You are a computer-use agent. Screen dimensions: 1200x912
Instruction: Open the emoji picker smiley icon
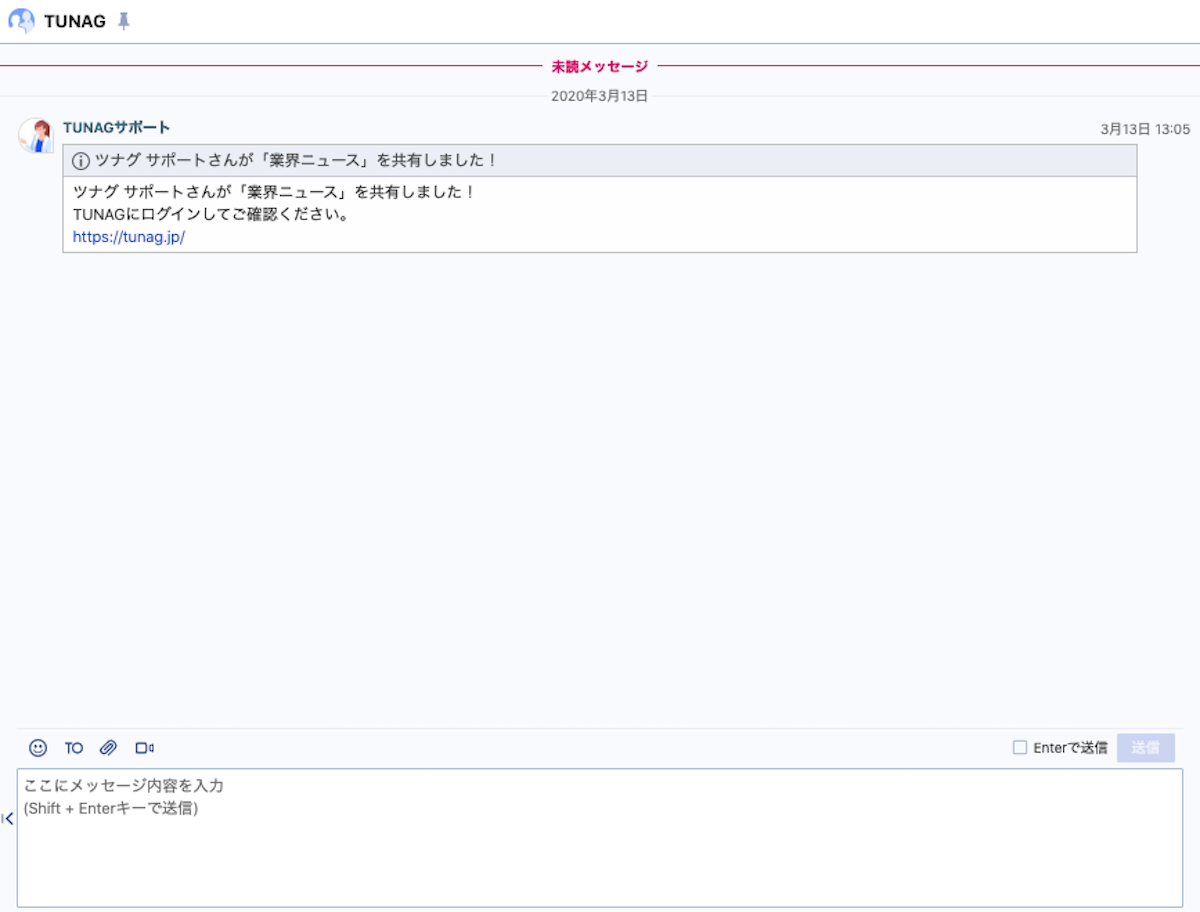(x=38, y=747)
